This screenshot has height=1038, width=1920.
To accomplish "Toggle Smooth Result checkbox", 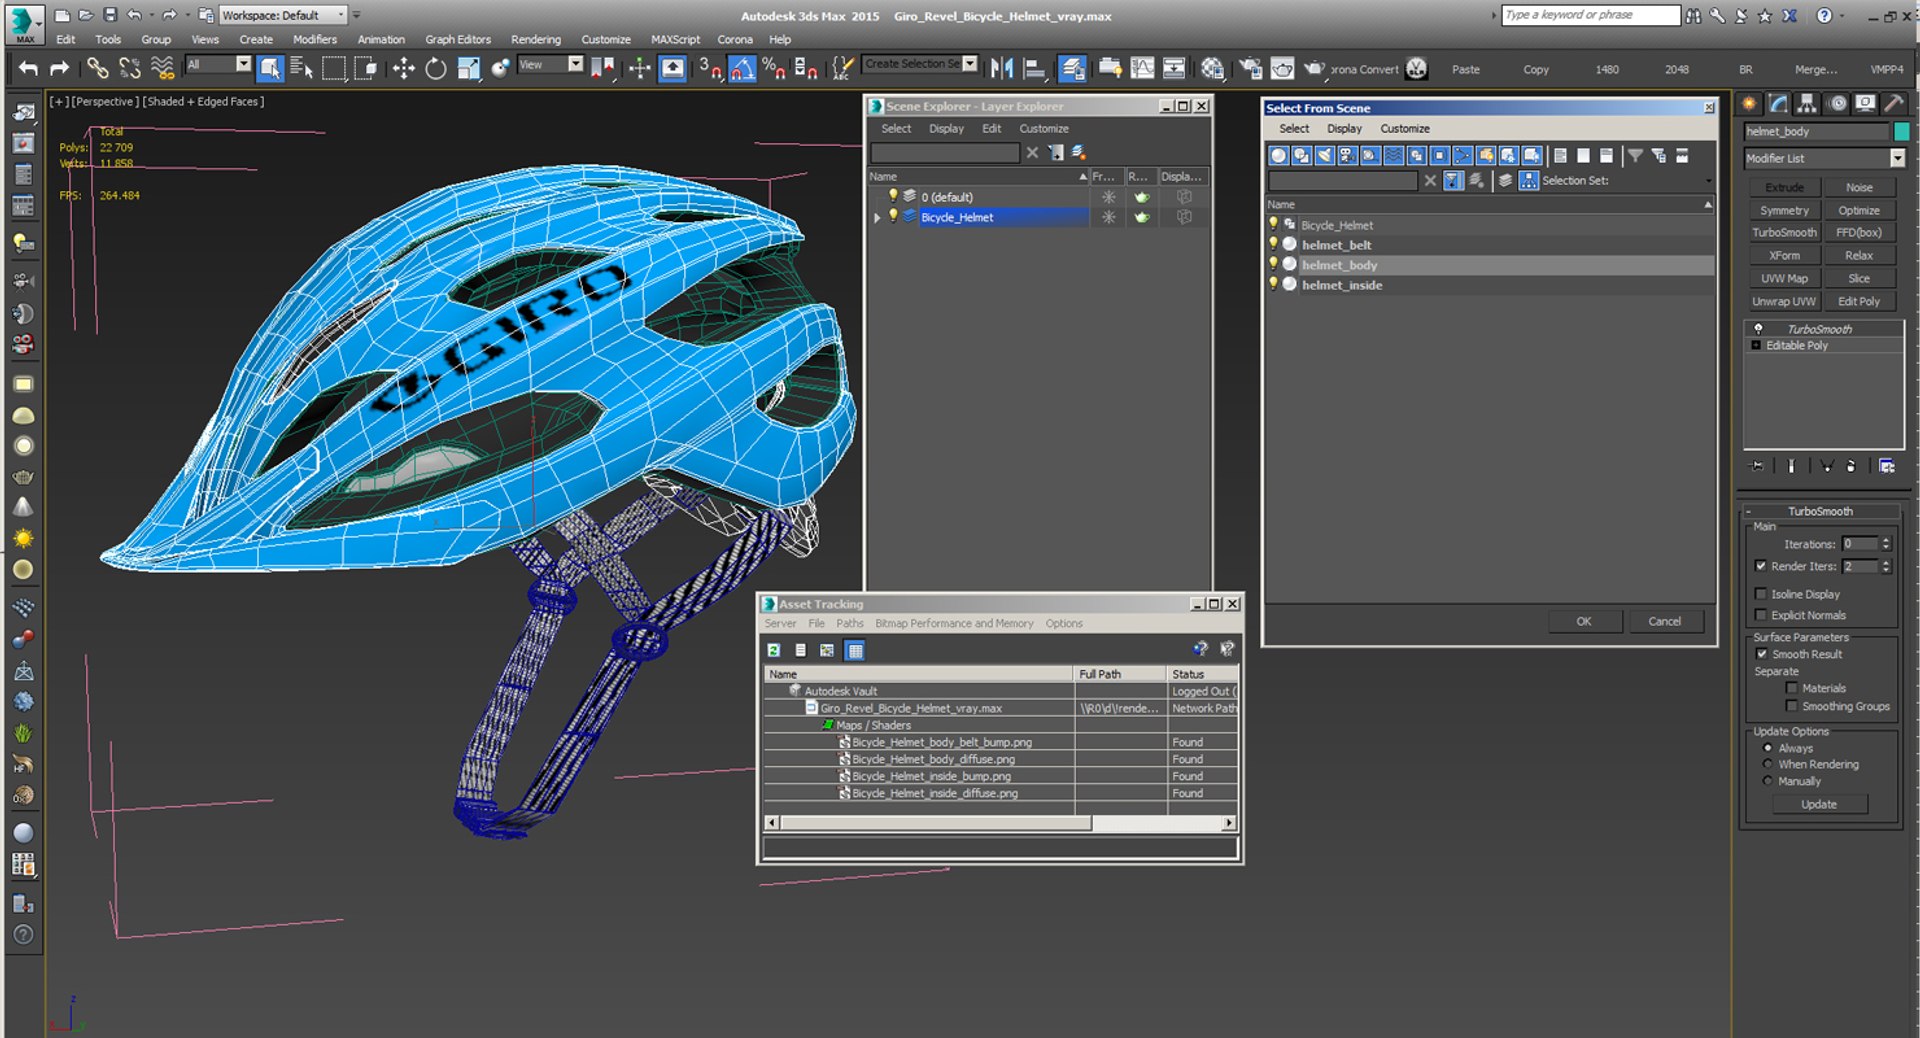I will [1762, 654].
